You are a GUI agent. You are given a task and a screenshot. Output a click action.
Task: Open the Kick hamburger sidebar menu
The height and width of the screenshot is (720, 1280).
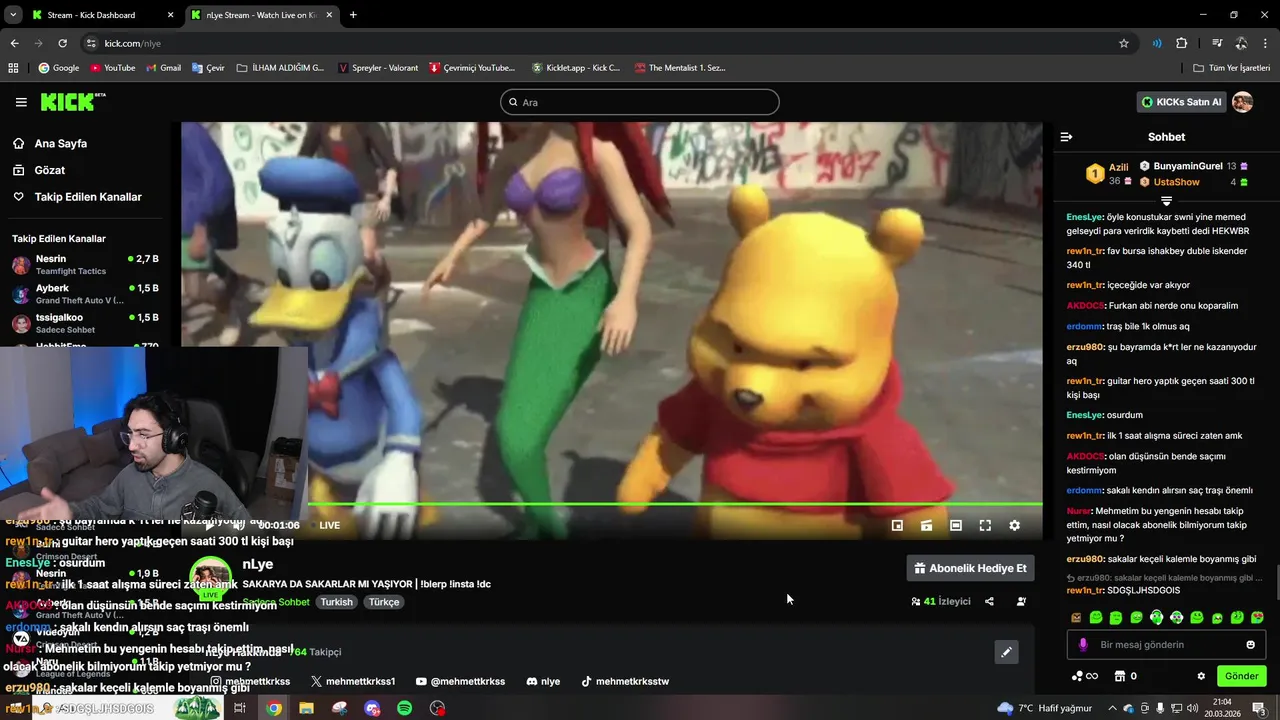click(21, 102)
